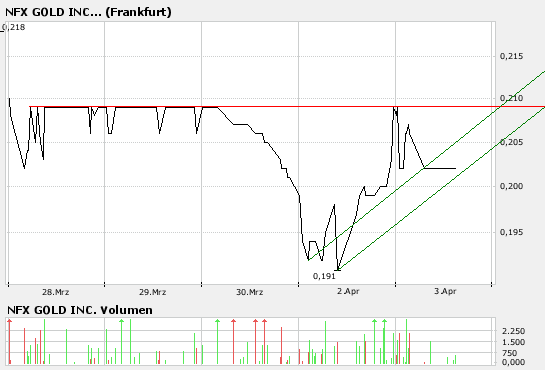Select the 3.Apr date label
Viewport: 545px width, 384px height.
445,291
